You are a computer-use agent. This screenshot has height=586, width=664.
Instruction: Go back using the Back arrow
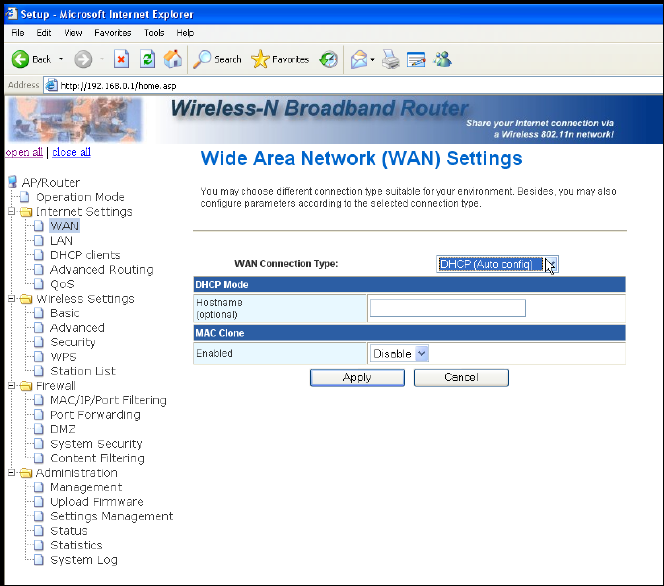click(x=20, y=59)
